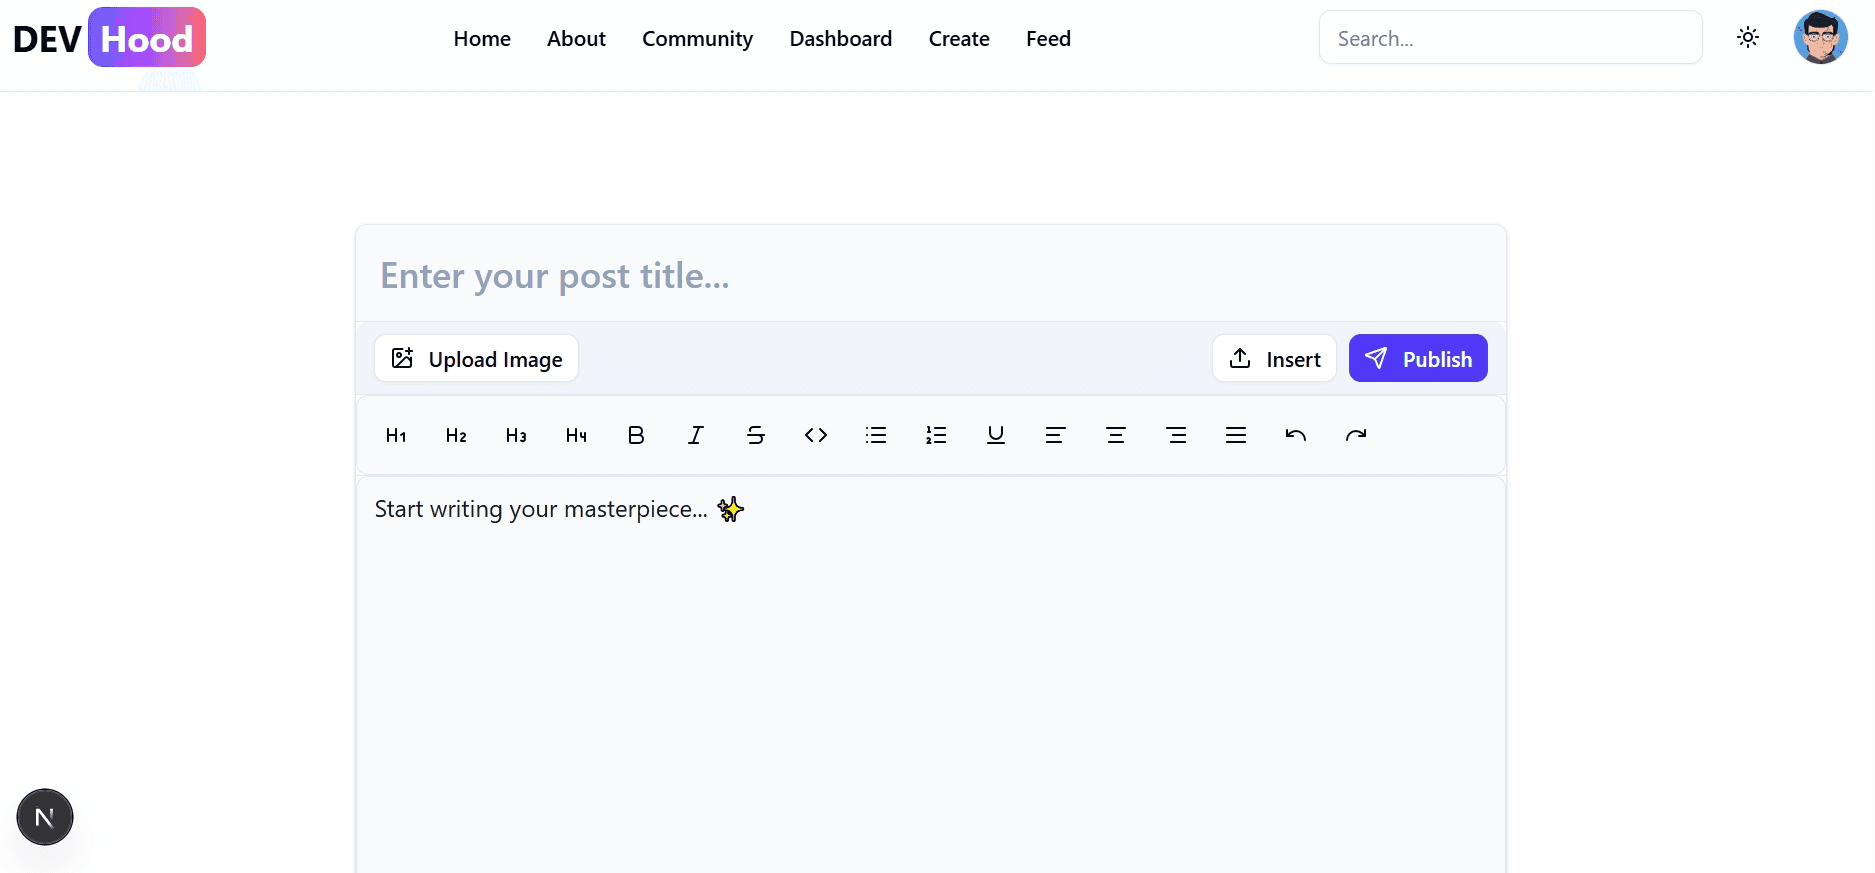Open the Next.js dev tools badge
Screen dimensions: 1875x873
pos(45,817)
